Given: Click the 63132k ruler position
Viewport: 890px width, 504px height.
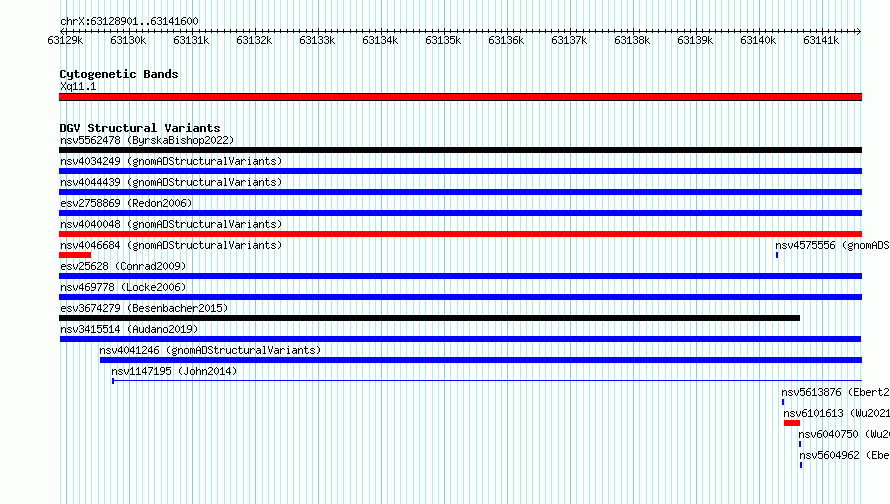Looking at the screenshot, I should pos(254,40).
